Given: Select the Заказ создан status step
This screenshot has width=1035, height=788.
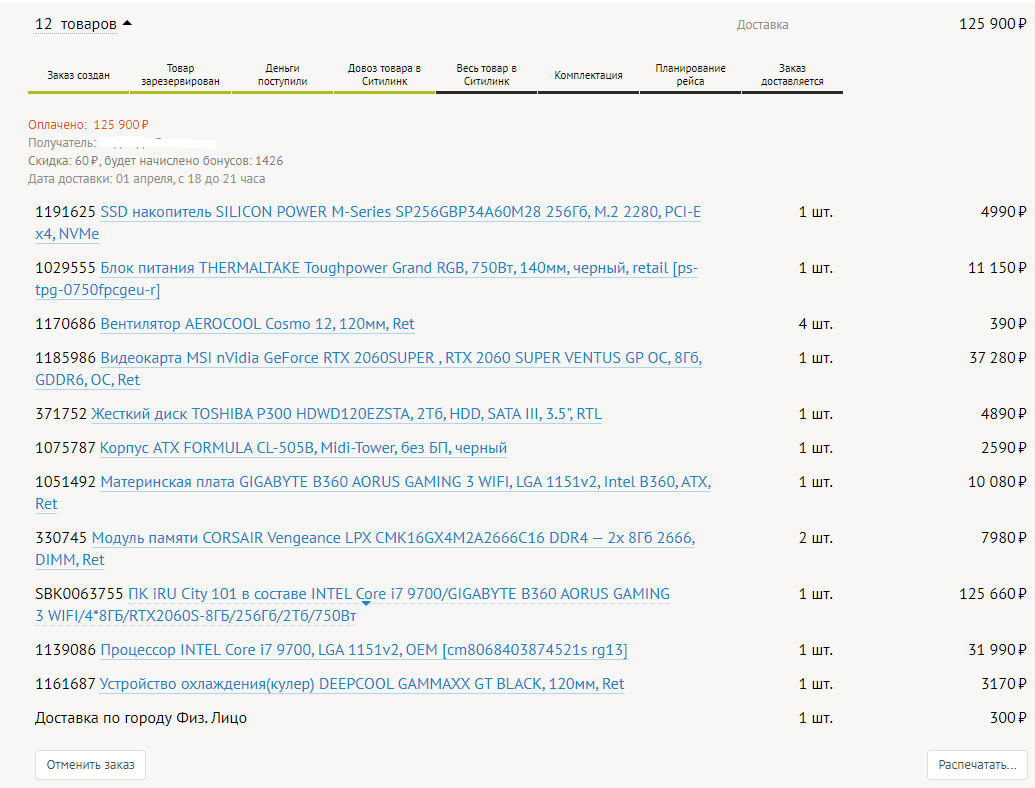Looking at the screenshot, I should 79,76.
